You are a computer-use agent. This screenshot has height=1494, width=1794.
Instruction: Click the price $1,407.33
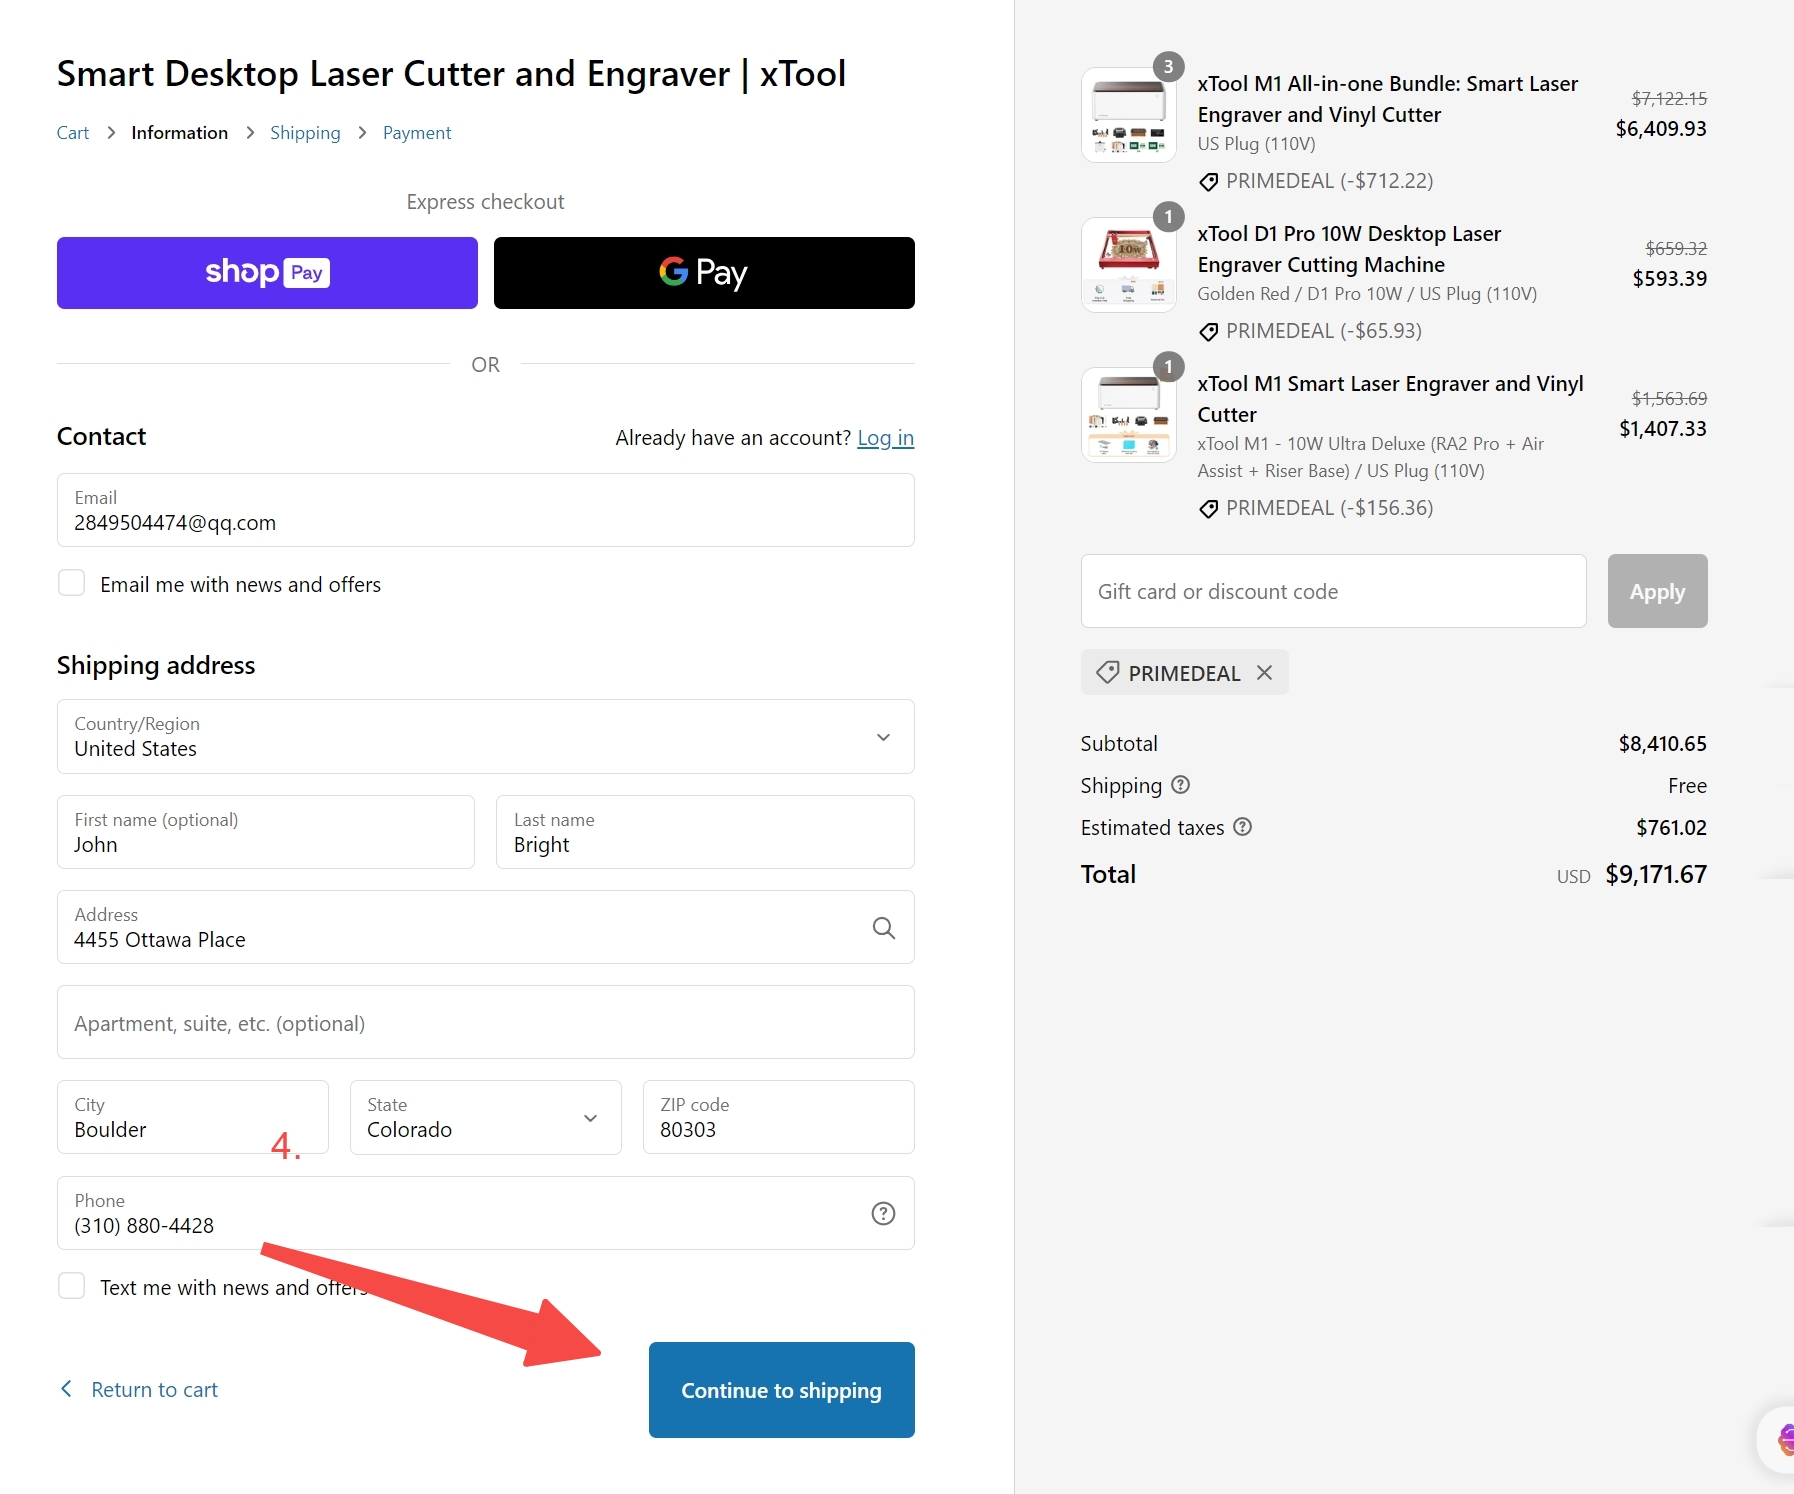1663,429
